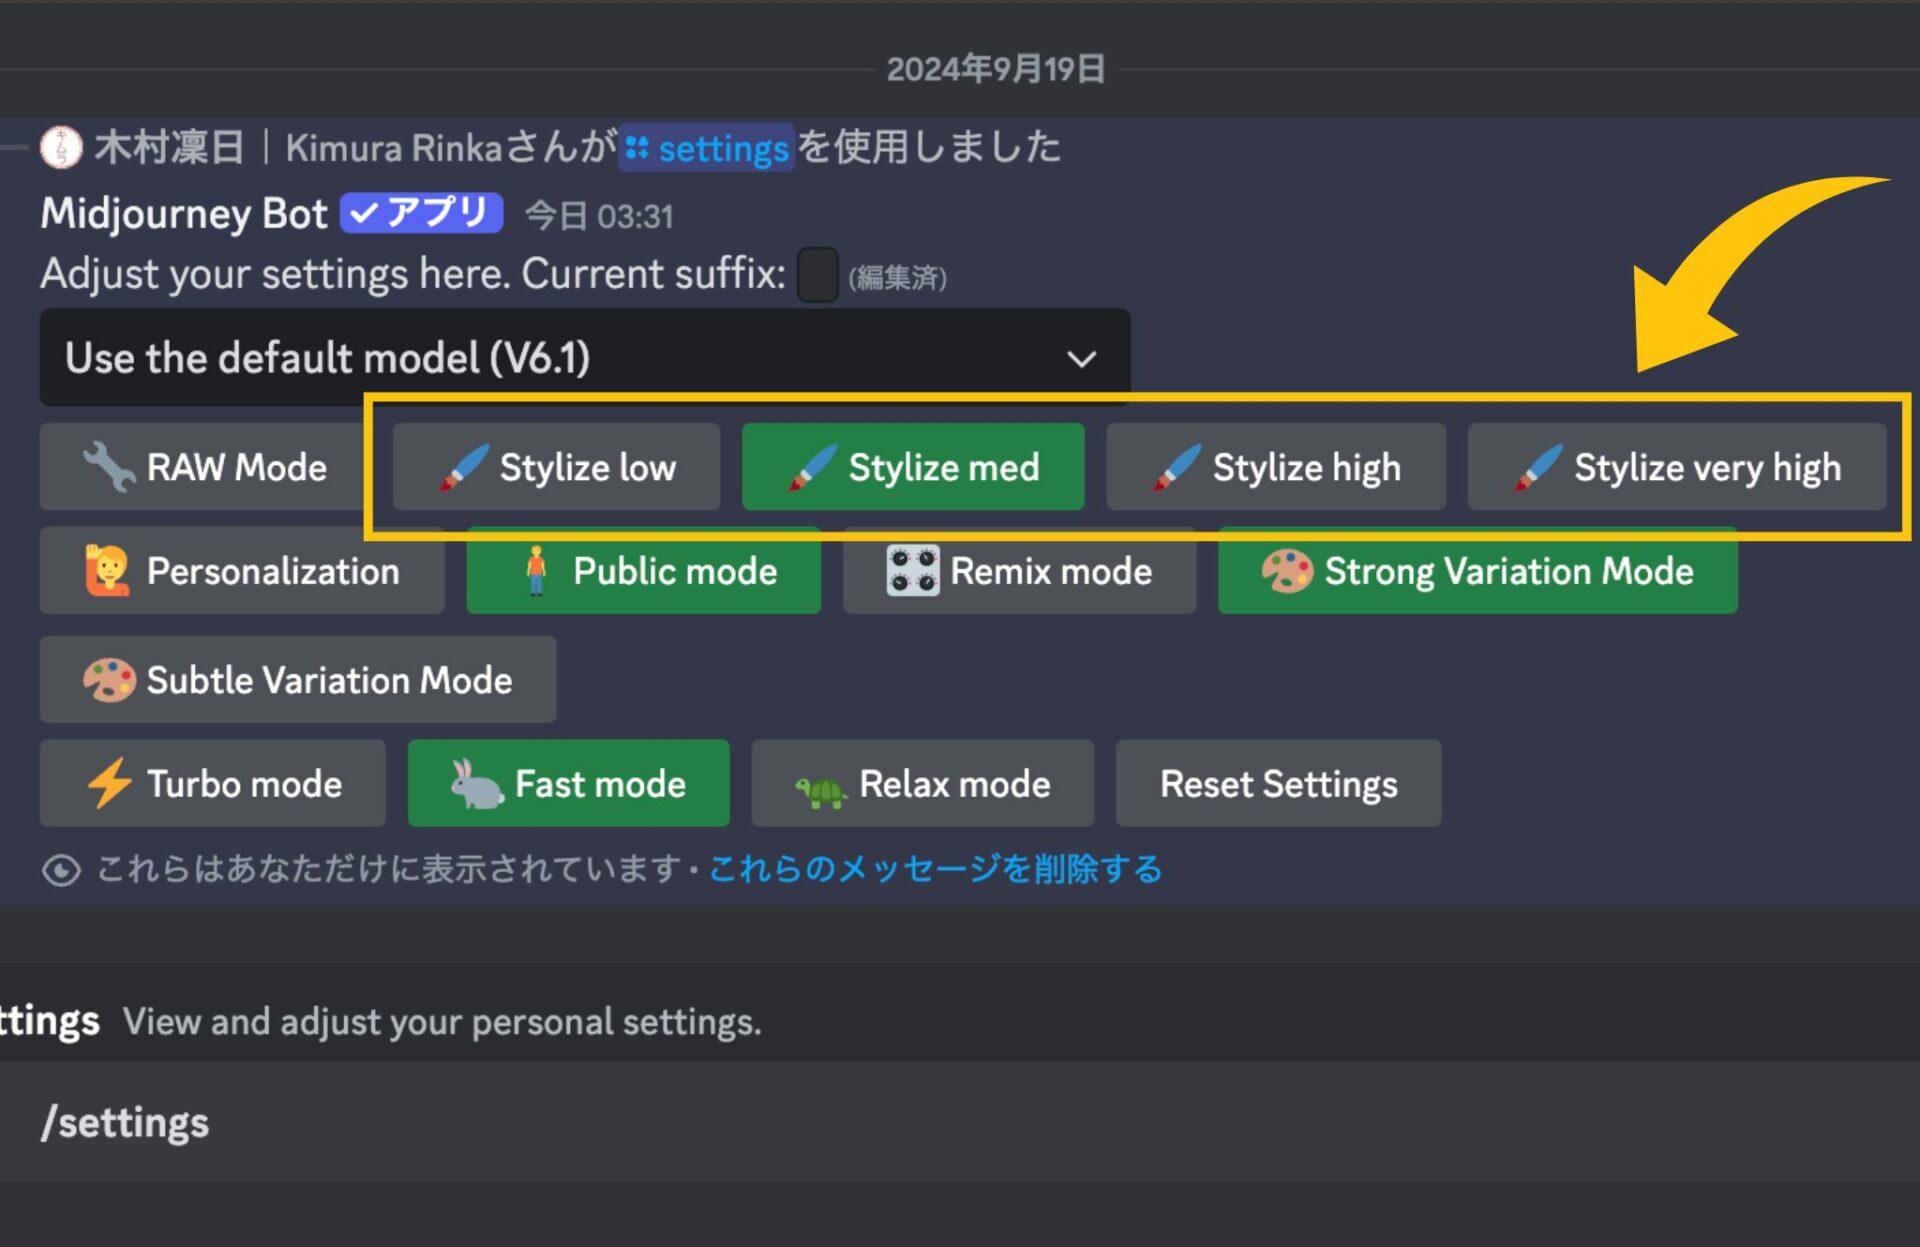Screen dimensions: 1920x1247
Task: Click the raised-hand icon on Personalization
Action: click(105, 571)
